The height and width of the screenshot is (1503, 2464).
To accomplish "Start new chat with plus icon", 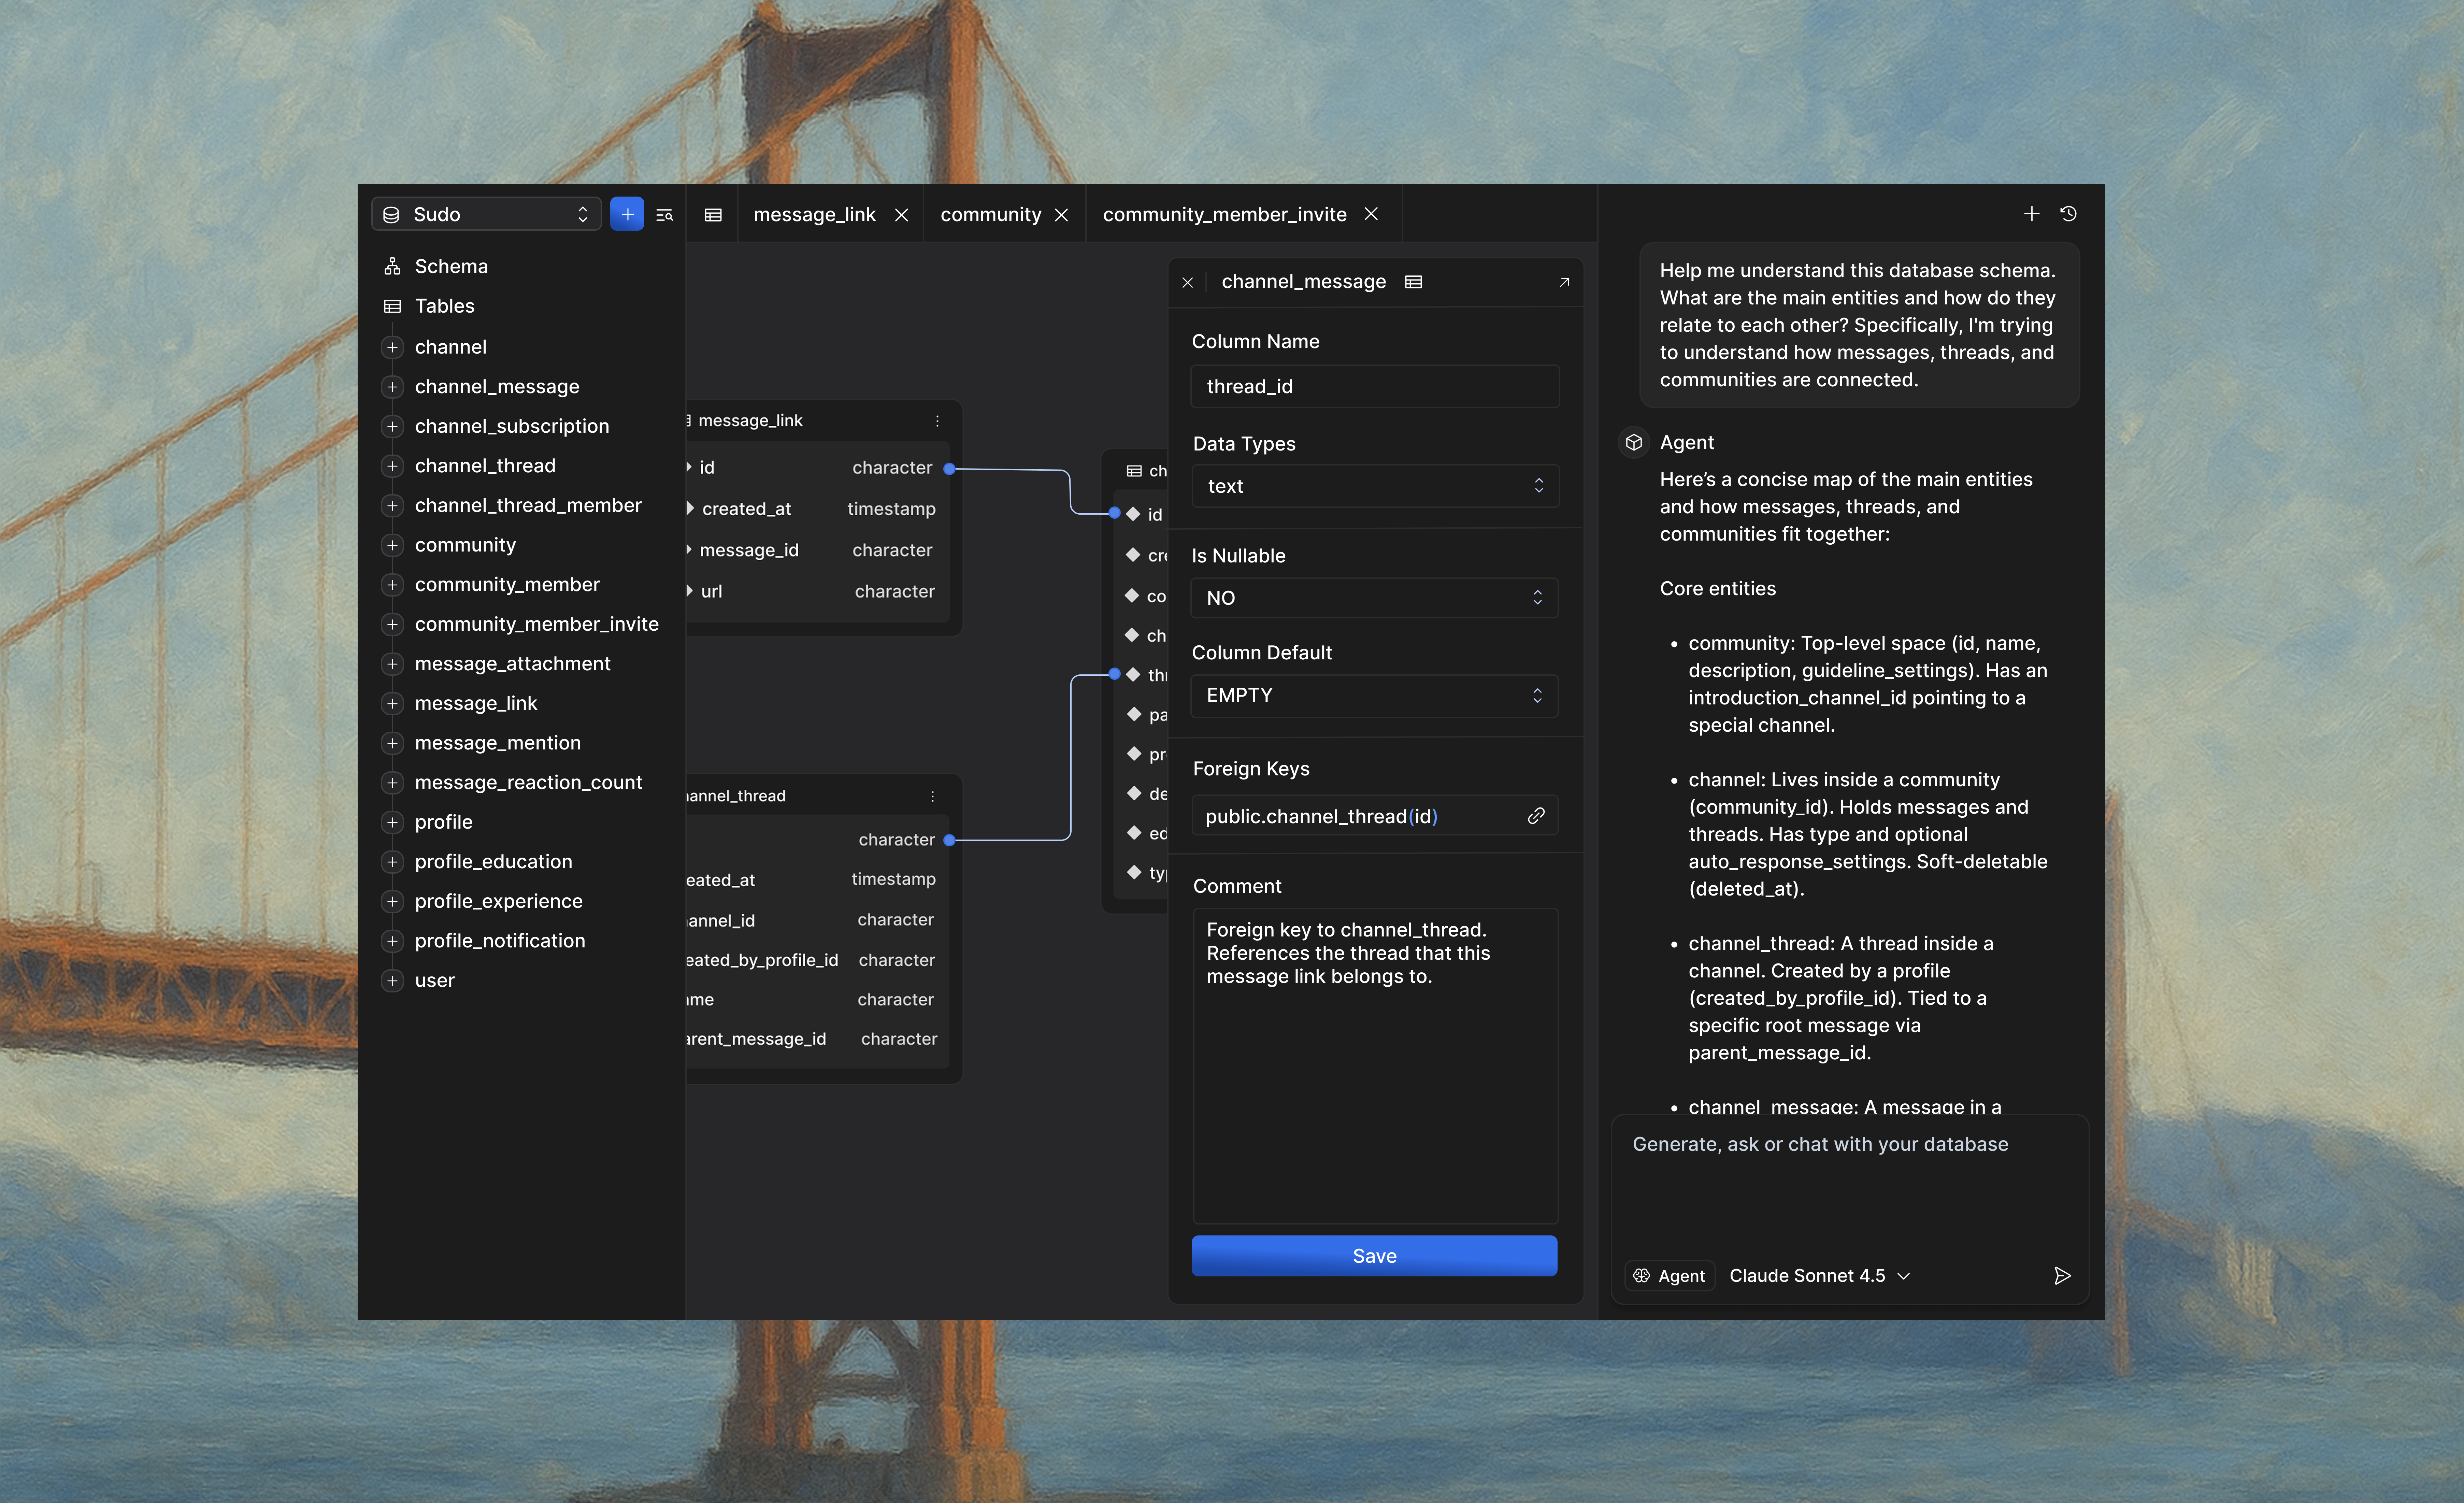I will click(x=2031, y=214).
